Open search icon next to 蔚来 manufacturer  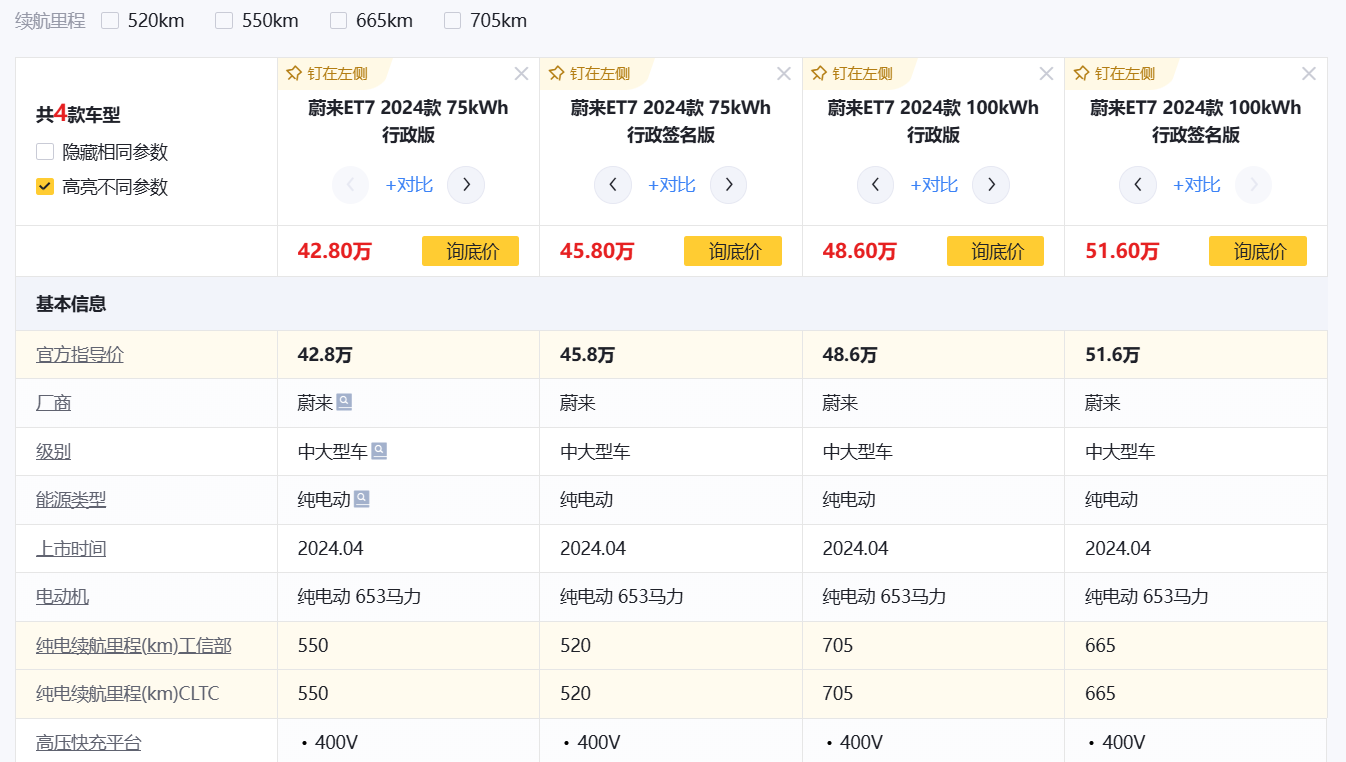click(344, 402)
